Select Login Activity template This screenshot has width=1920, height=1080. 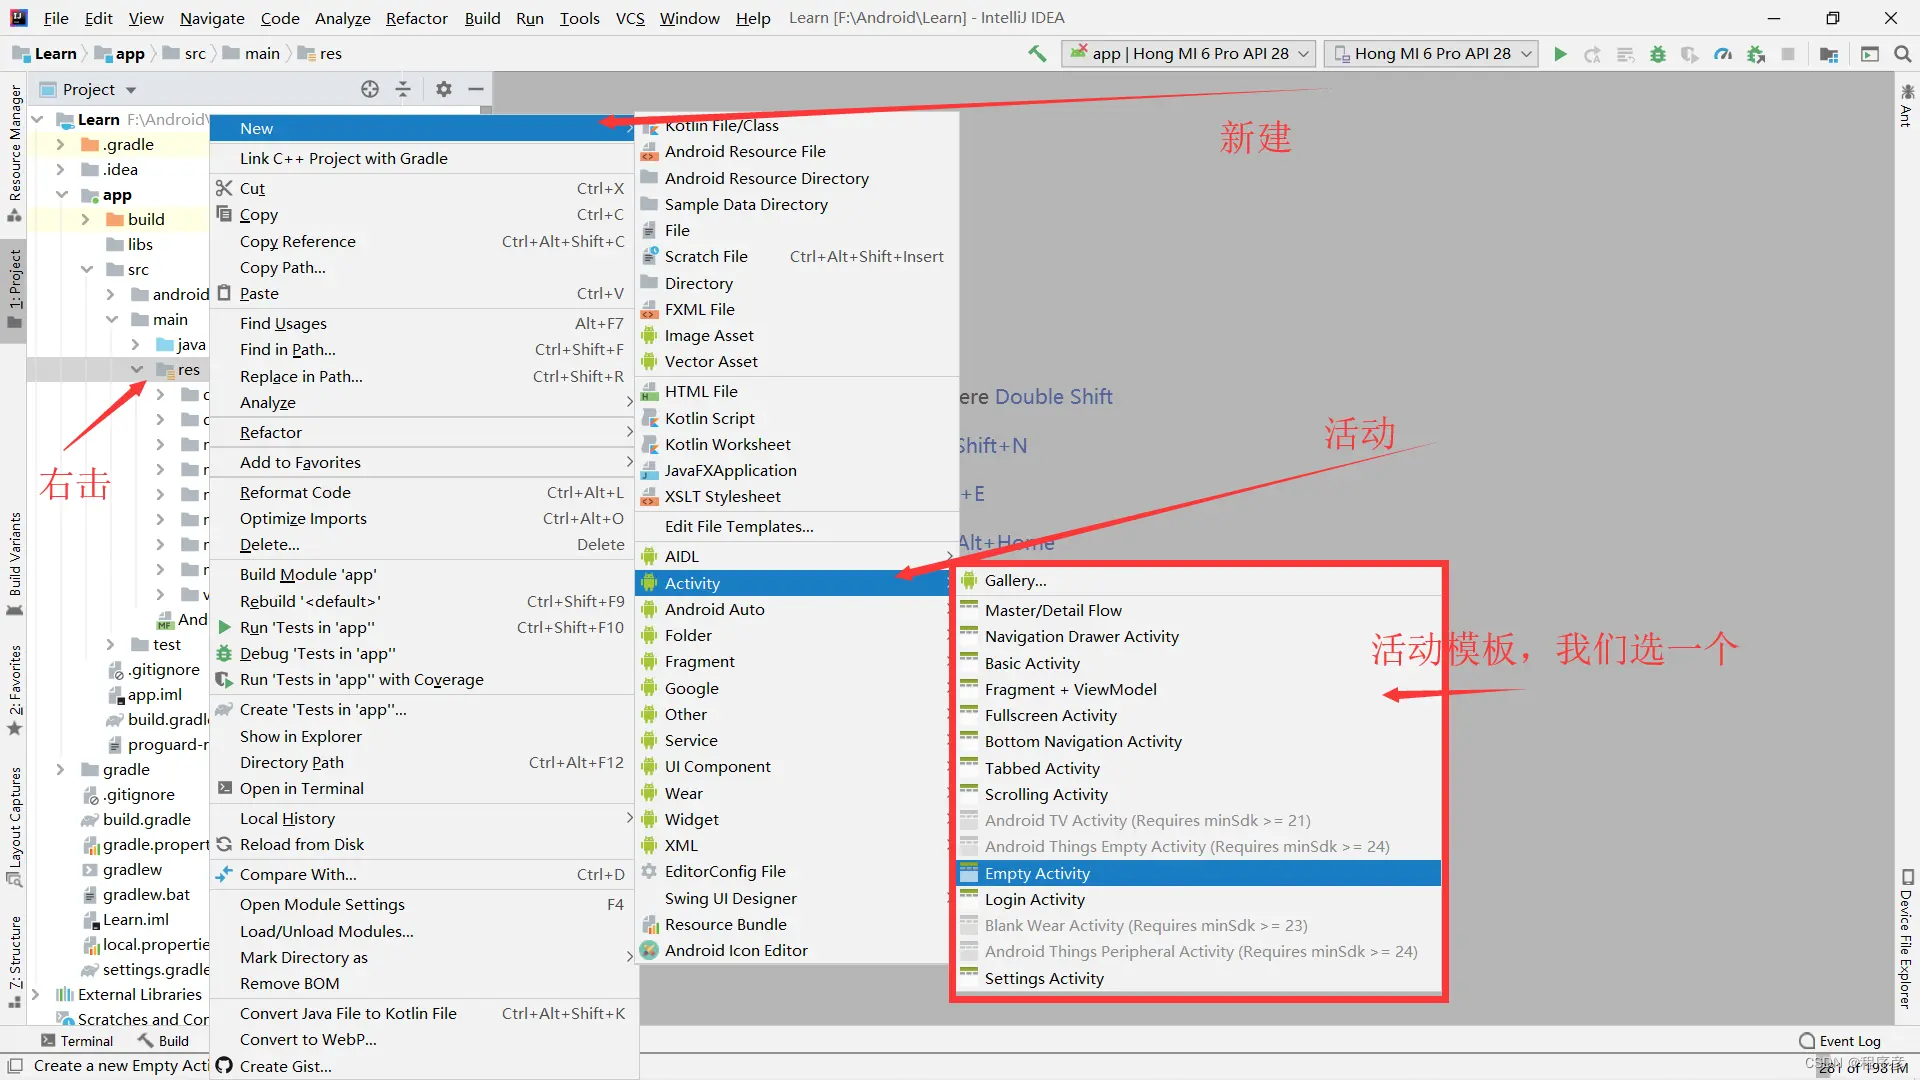coord(1198,899)
